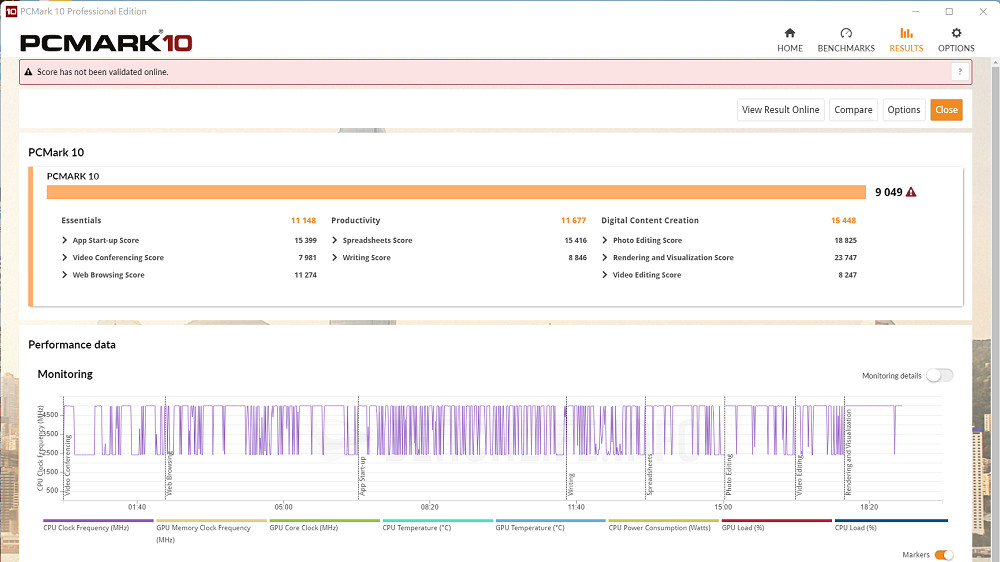Image resolution: width=1000 pixels, height=562 pixels.
Task: Toggle CPU Clock Frequency purple legend swatch
Action: (x=98, y=521)
